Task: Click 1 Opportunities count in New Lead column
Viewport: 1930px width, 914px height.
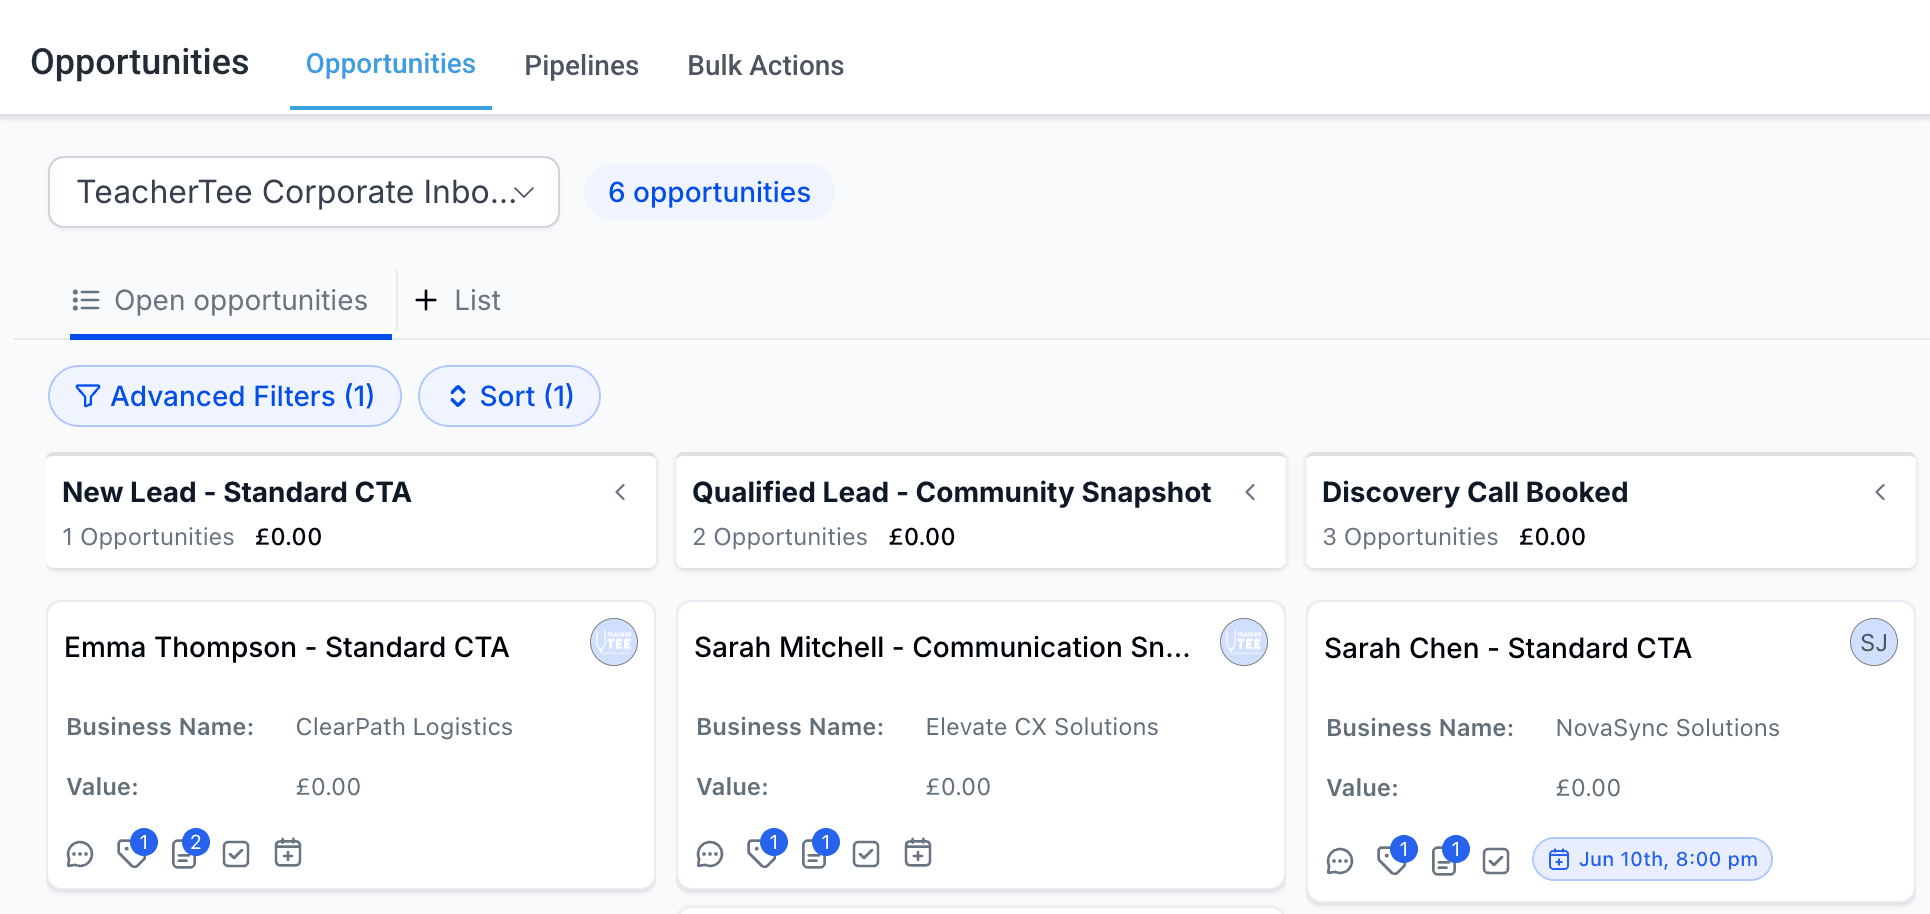Action: click(148, 537)
